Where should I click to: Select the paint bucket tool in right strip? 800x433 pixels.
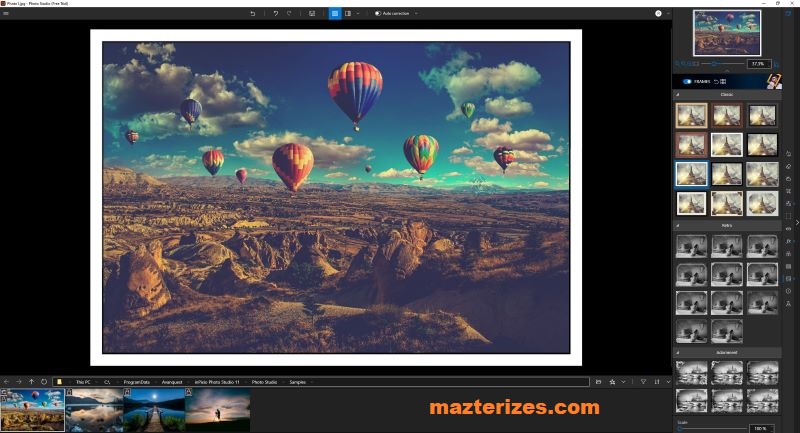click(788, 154)
